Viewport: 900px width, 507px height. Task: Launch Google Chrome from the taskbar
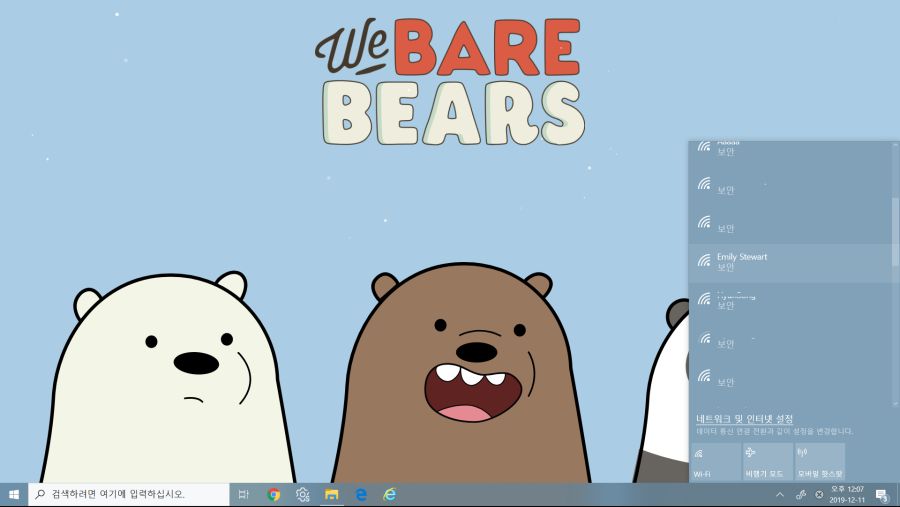tap(274, 494)
